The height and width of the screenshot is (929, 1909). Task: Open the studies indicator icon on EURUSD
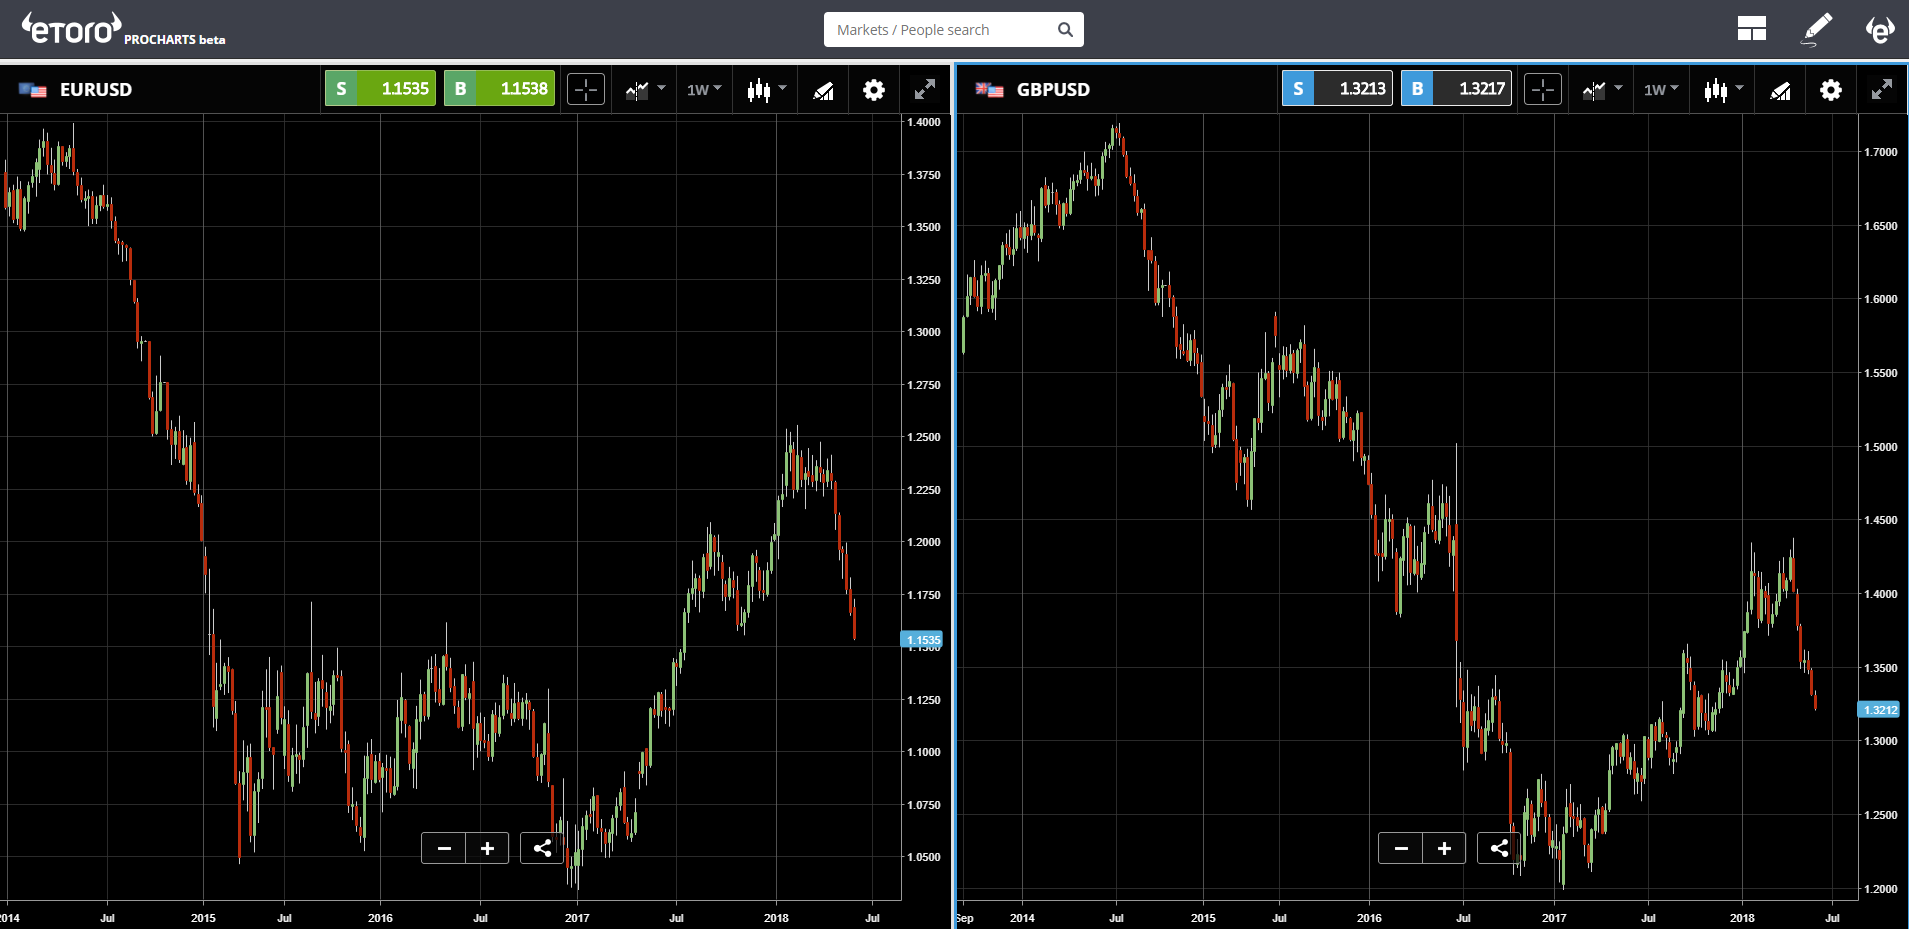(x=823, y=90)
